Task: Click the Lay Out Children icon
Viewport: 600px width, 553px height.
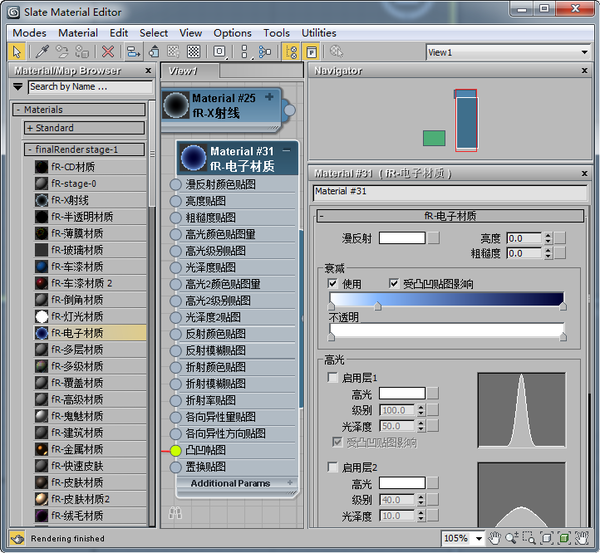Action: (265, 51)
